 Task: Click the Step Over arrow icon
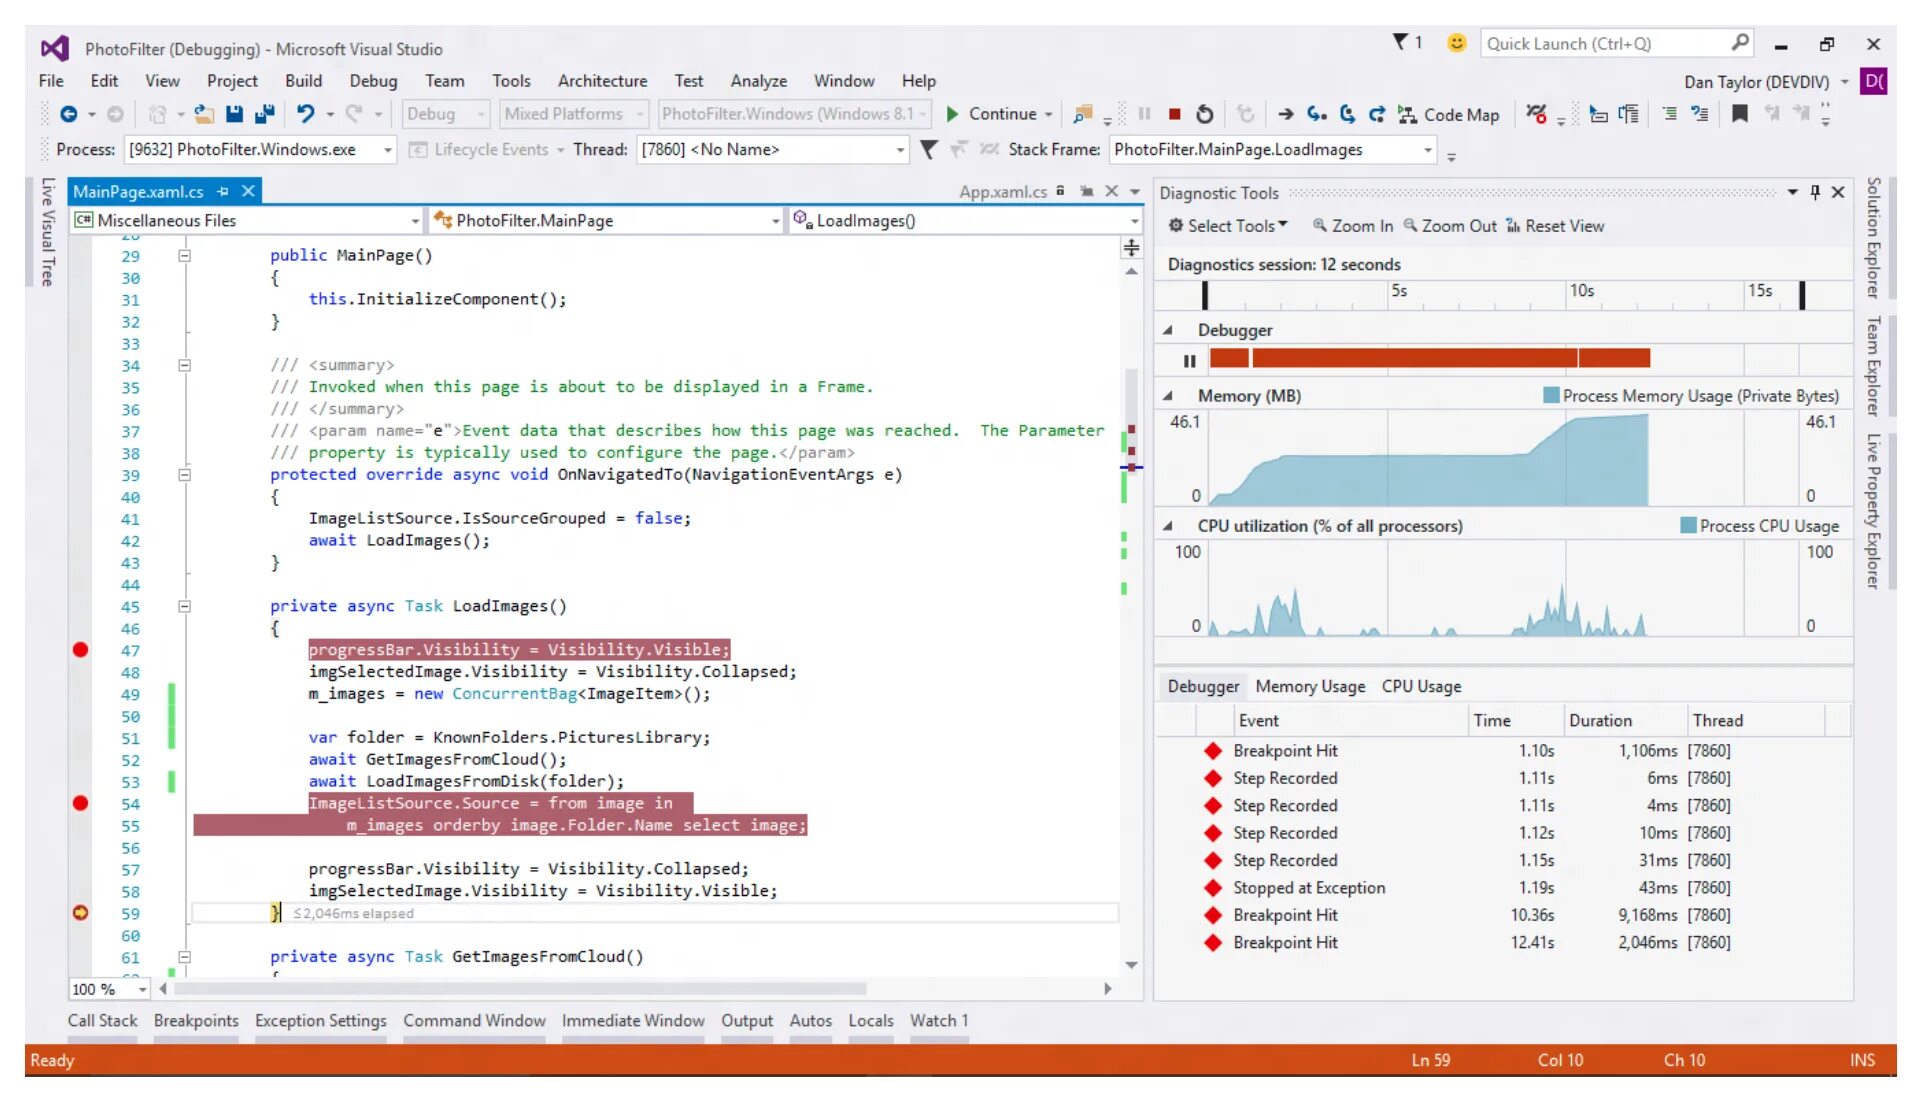click(1347, 114)
